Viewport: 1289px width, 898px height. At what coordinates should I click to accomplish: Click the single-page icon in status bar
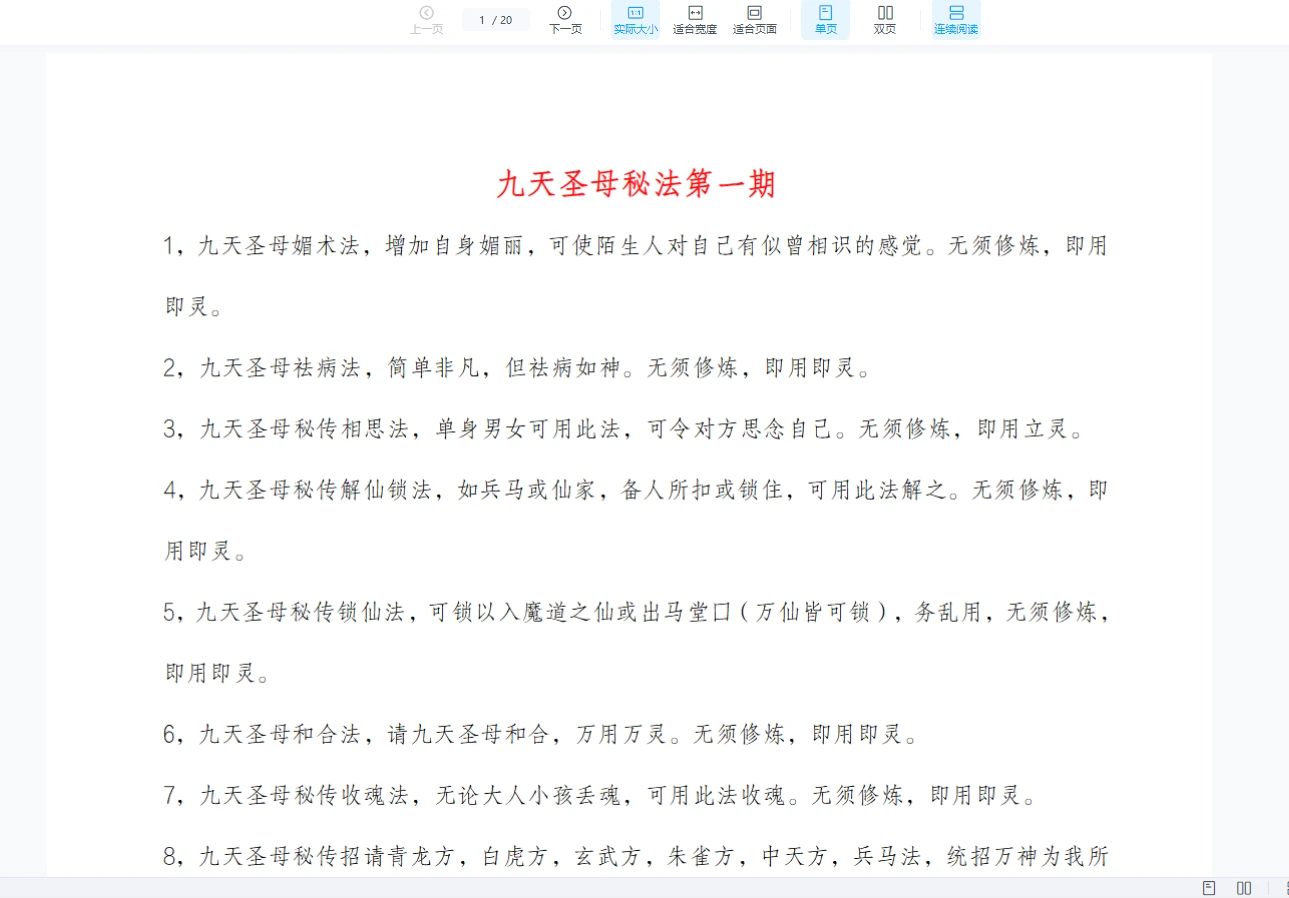pyautogui.click(x=1209, y=888)
